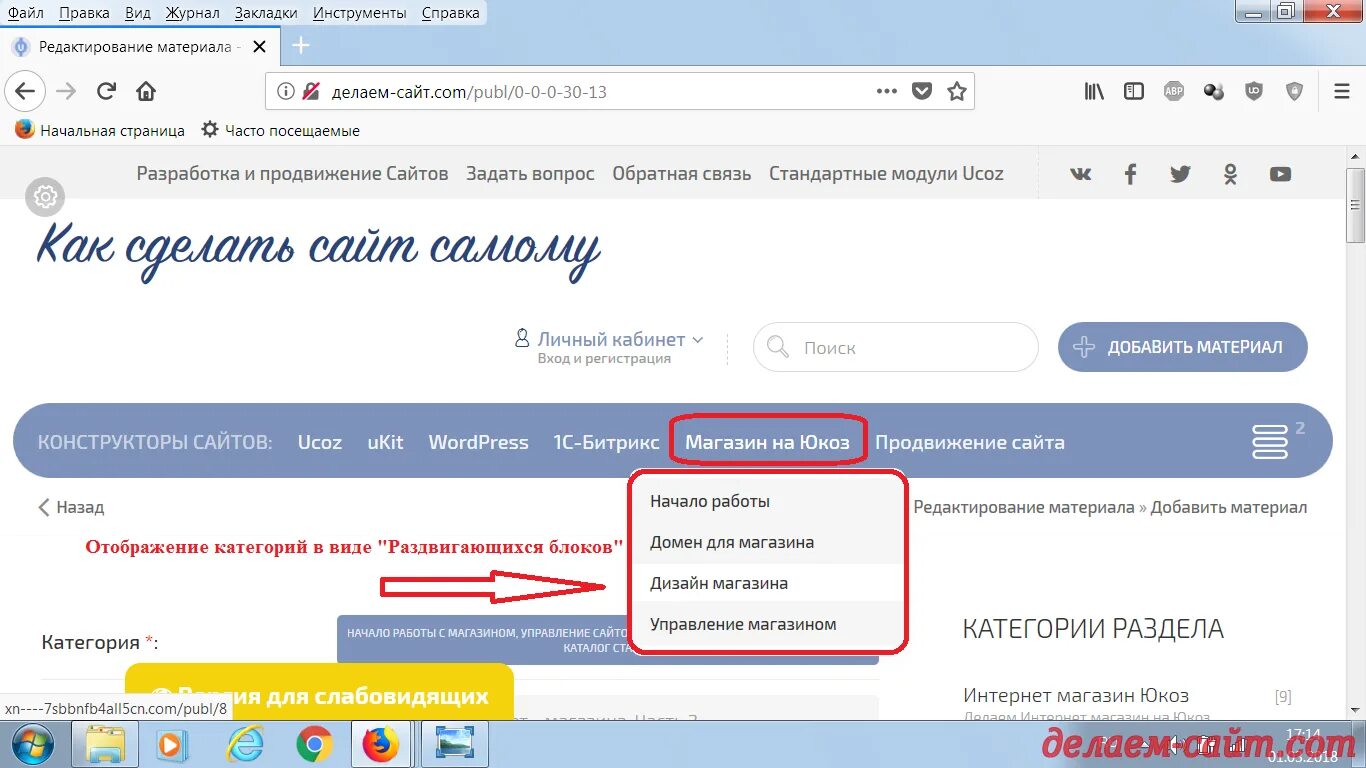The width and height of the screenshot is (1366, 768).
Task: Open the Facebook social icon
Action: [1131, 174]
